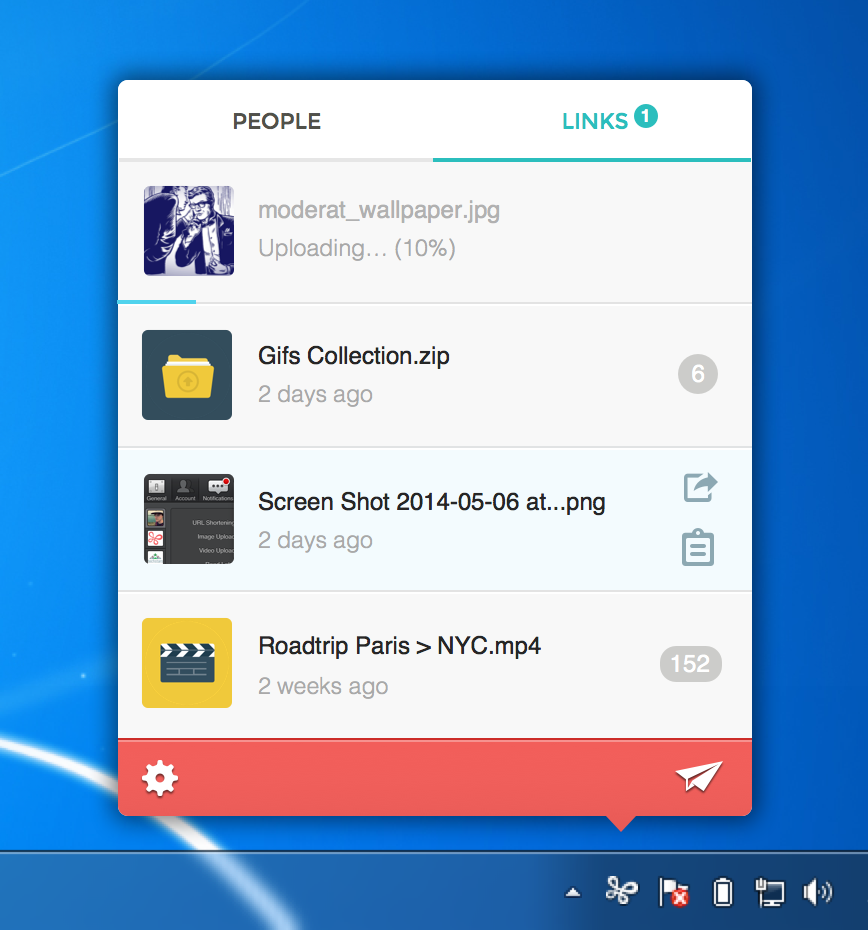Click the 152 views badge for Roadtrip video
This screenshot has height=930, width=868.
coord(691,664)
